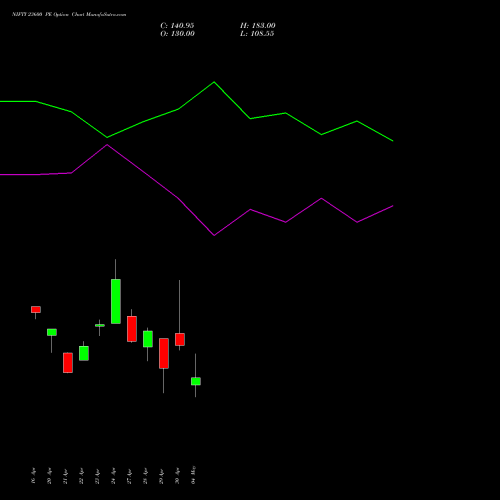The width and height of the screenshot is (500, 500).
Task: Click the low value L: 108.55
Action: pyautogui.click(x=257, y=34)
